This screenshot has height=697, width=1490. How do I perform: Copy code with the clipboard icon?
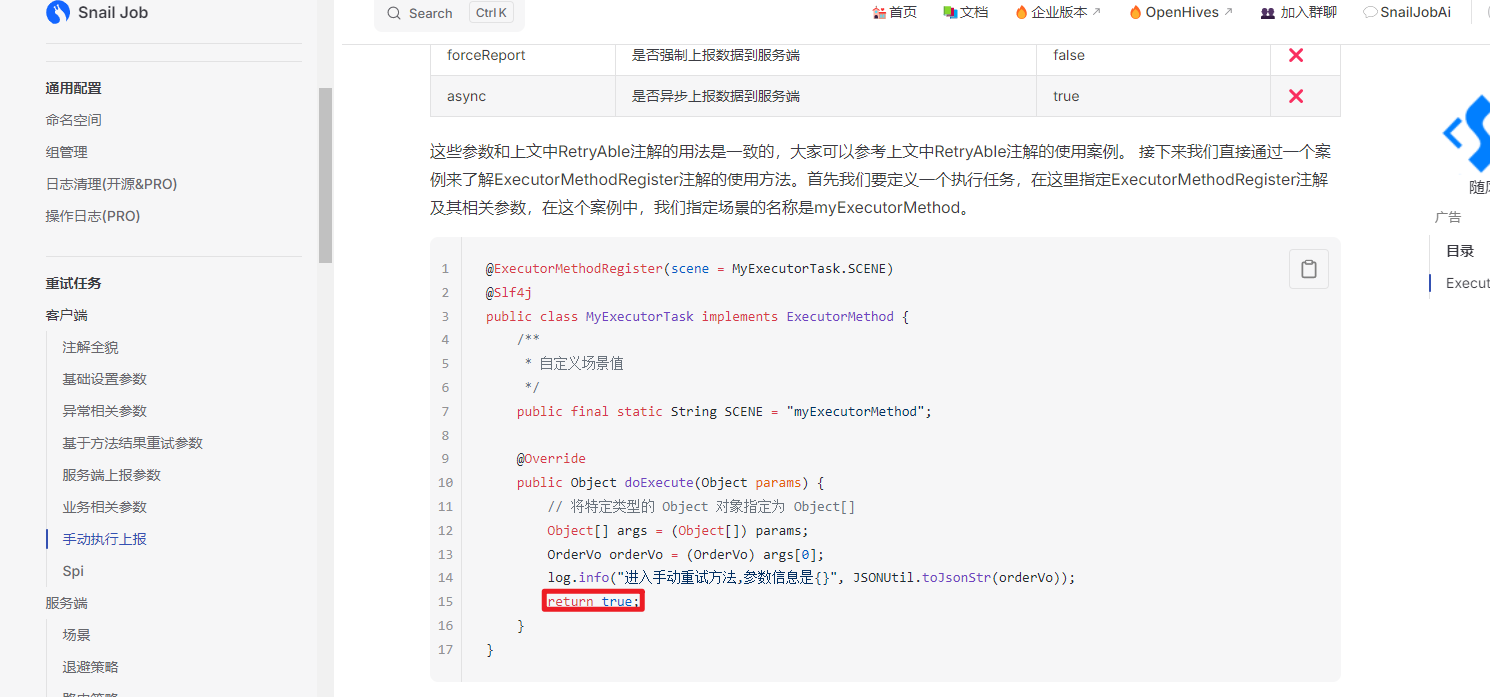coord(1308,269)
